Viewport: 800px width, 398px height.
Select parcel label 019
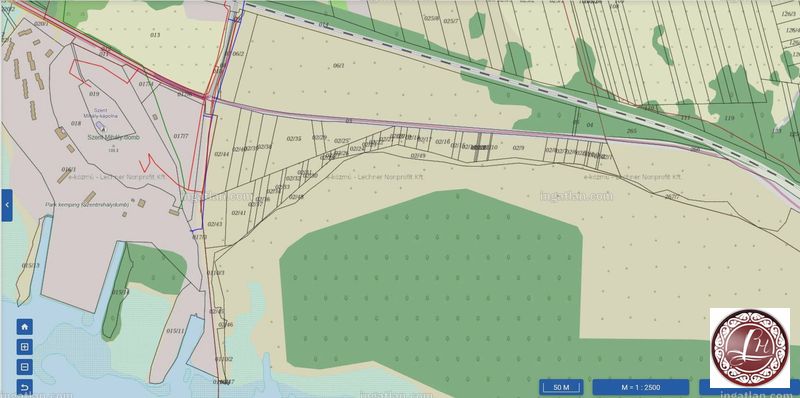click(94, 94)
